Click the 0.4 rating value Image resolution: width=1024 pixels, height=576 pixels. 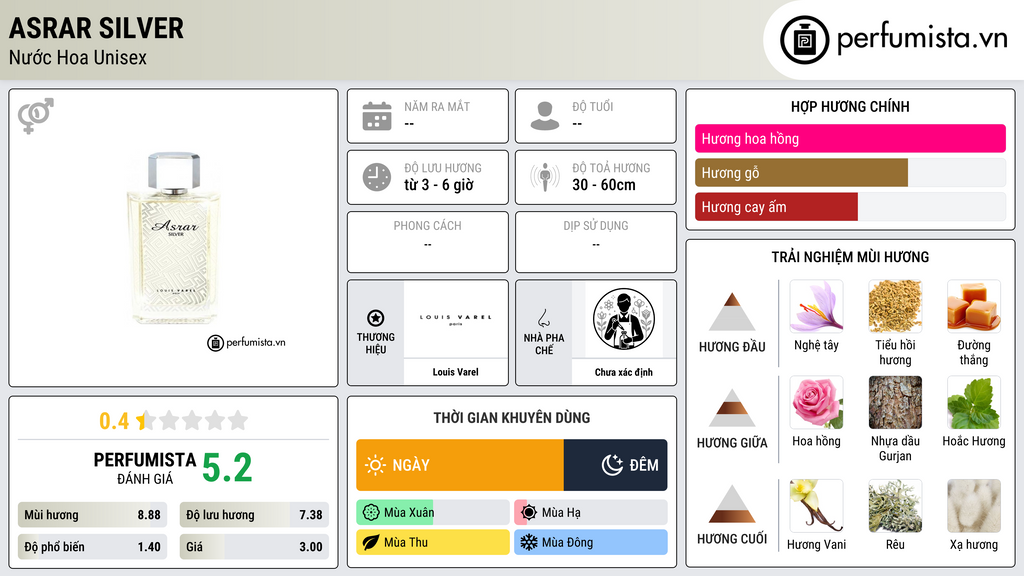(114, 421)
